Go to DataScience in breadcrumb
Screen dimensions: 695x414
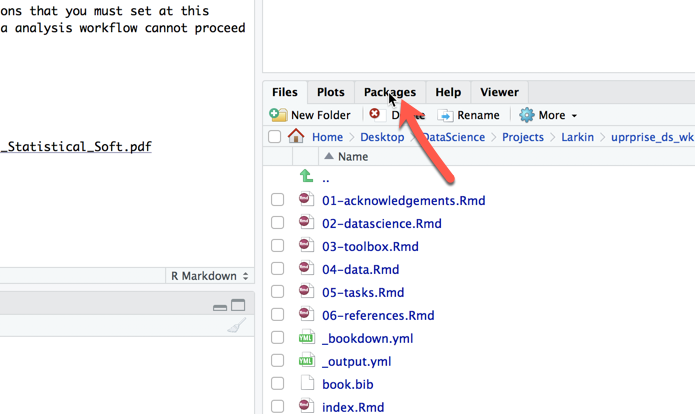click(x=454, y=137)
